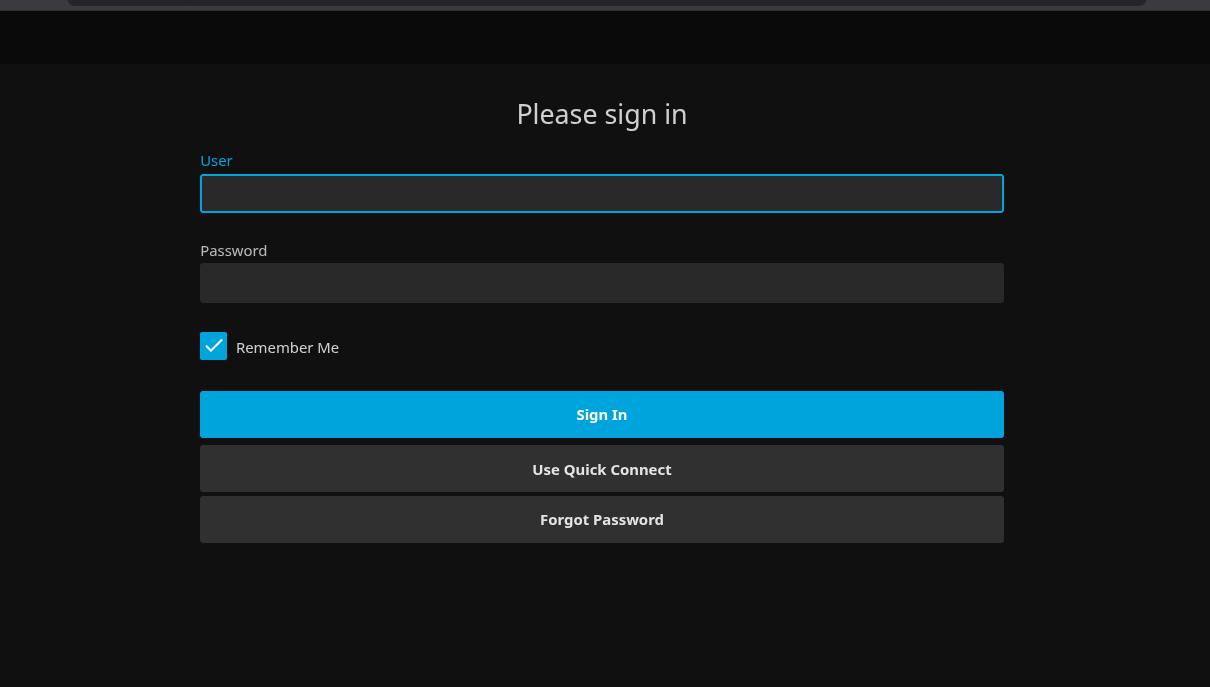Select the username text box
This screenshot has width=1210, height=687.
pos(601,194)
